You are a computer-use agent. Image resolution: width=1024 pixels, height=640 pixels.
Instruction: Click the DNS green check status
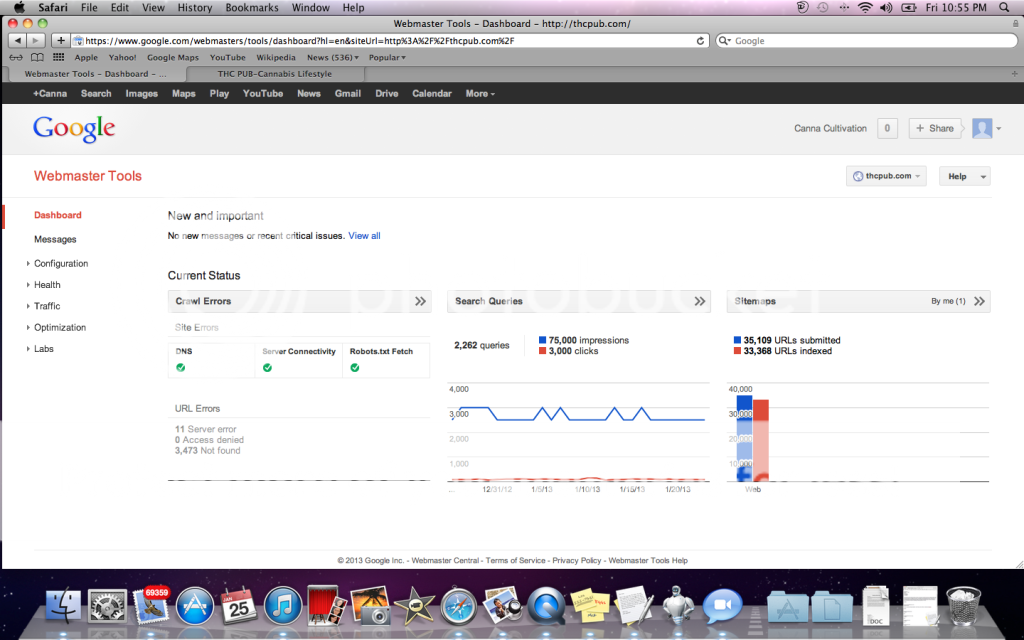[x=181, y=368]
